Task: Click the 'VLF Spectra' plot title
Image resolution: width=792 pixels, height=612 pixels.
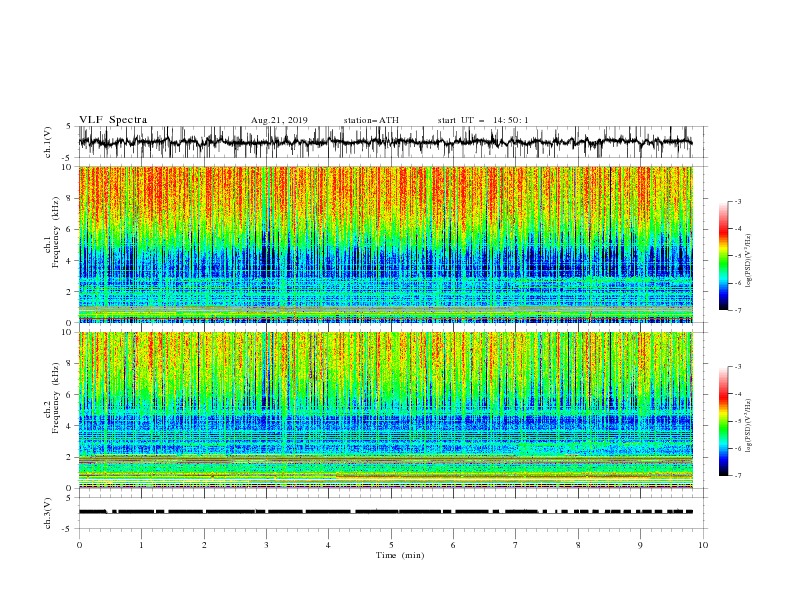Action: point(113,120)
